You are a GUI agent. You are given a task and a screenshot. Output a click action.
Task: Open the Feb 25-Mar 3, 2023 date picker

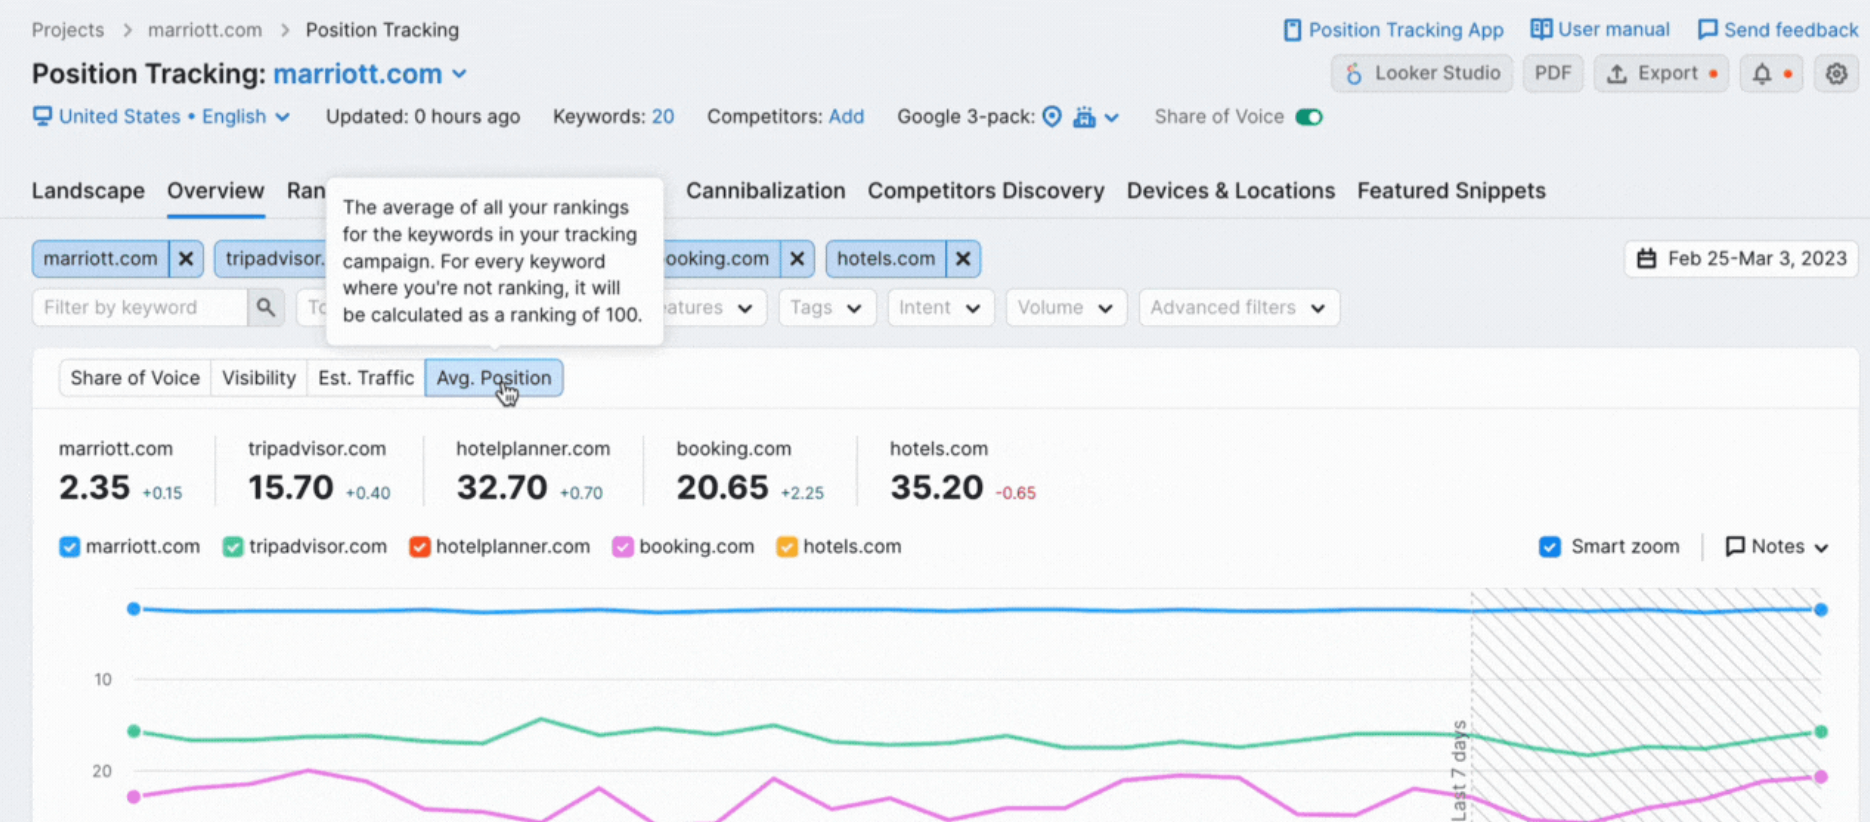tap(1741, 259)
